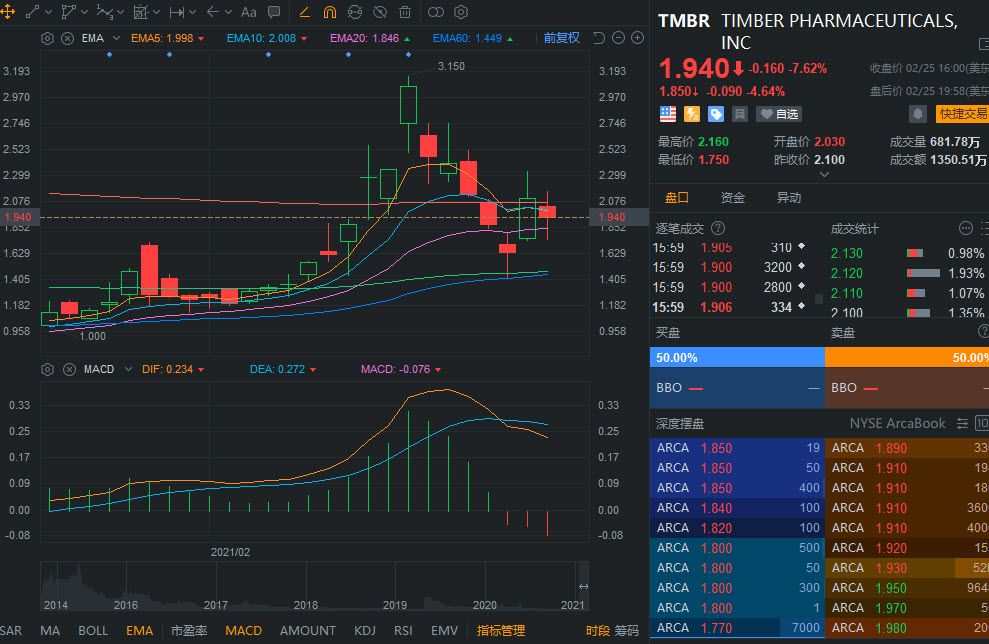The height and width of the screenshot is (644, 989).
Task: Click the overlapping circles compare icon
Action: point(436,11)
